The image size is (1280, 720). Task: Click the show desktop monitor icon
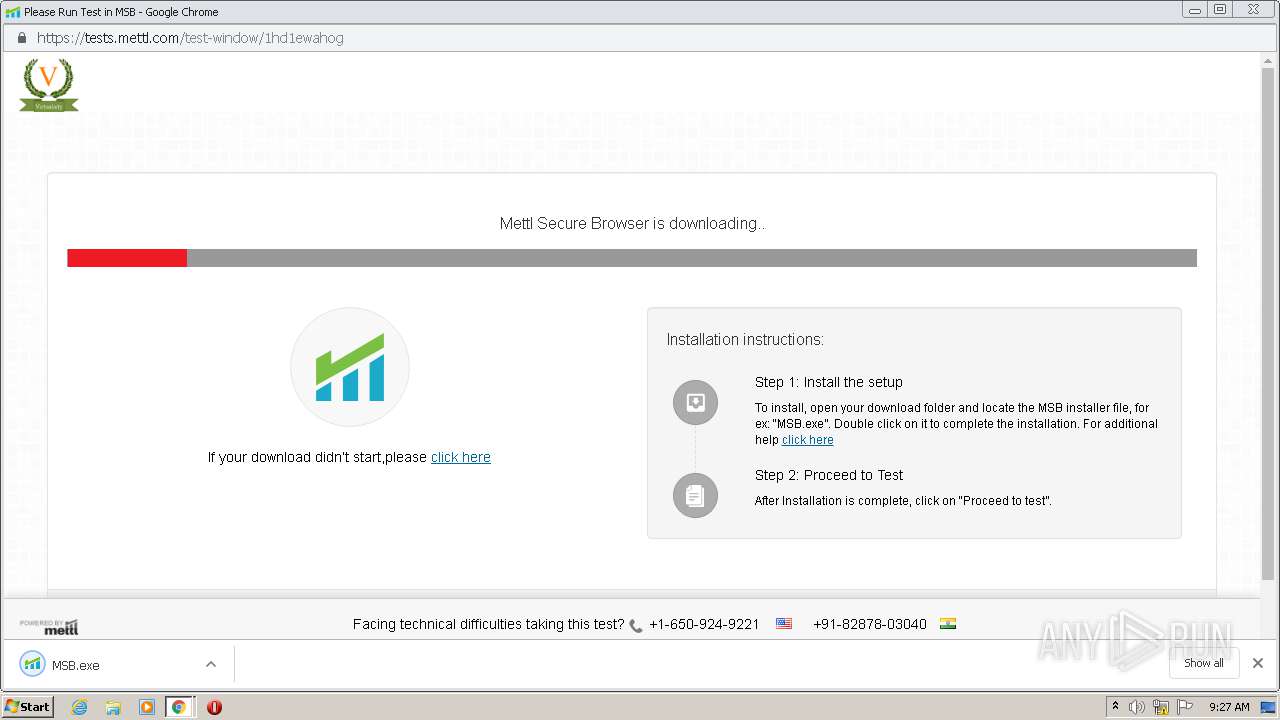point(1268,707)
